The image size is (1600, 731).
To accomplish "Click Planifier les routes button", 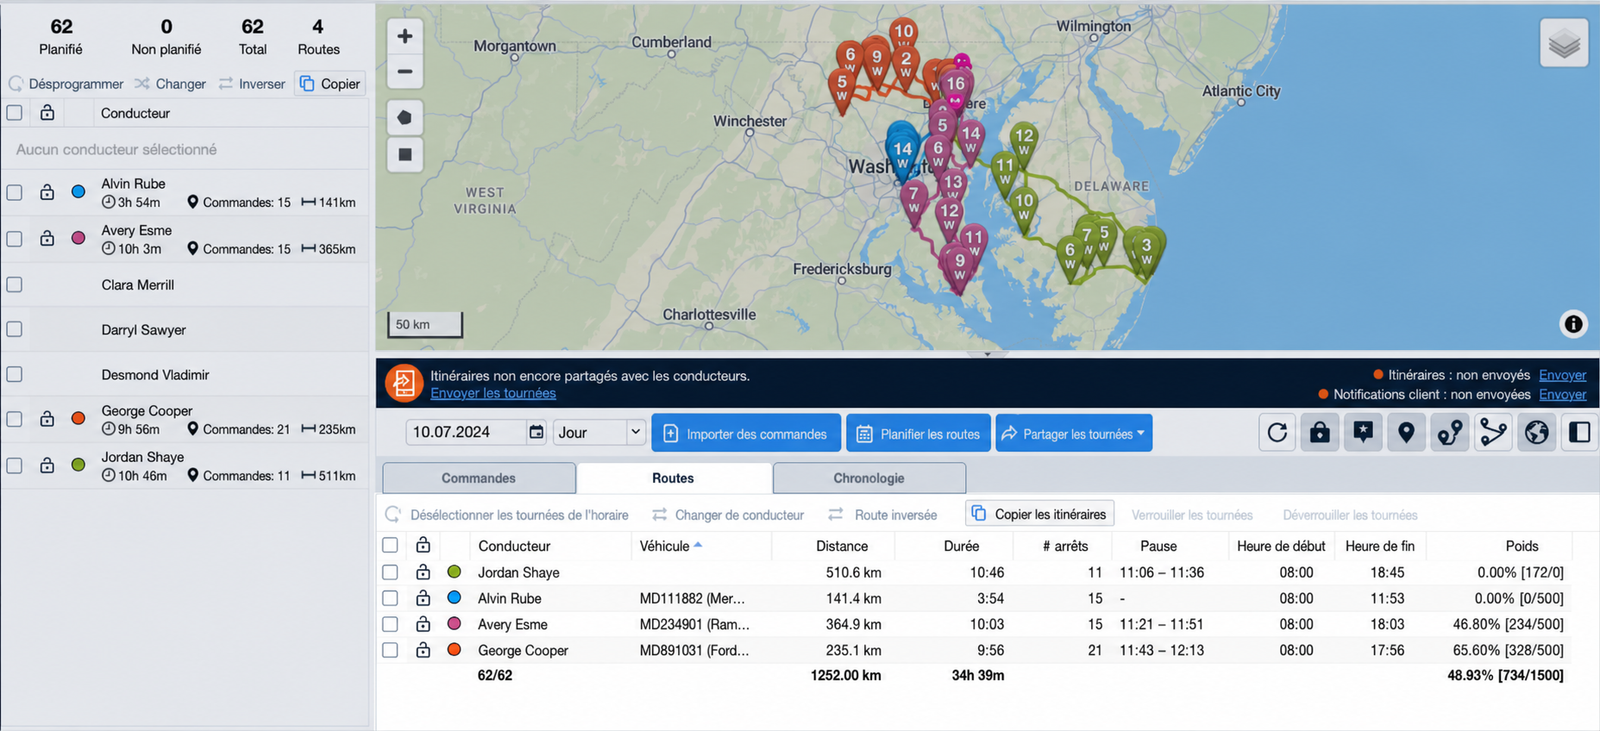I will click(x=918, y=433).
